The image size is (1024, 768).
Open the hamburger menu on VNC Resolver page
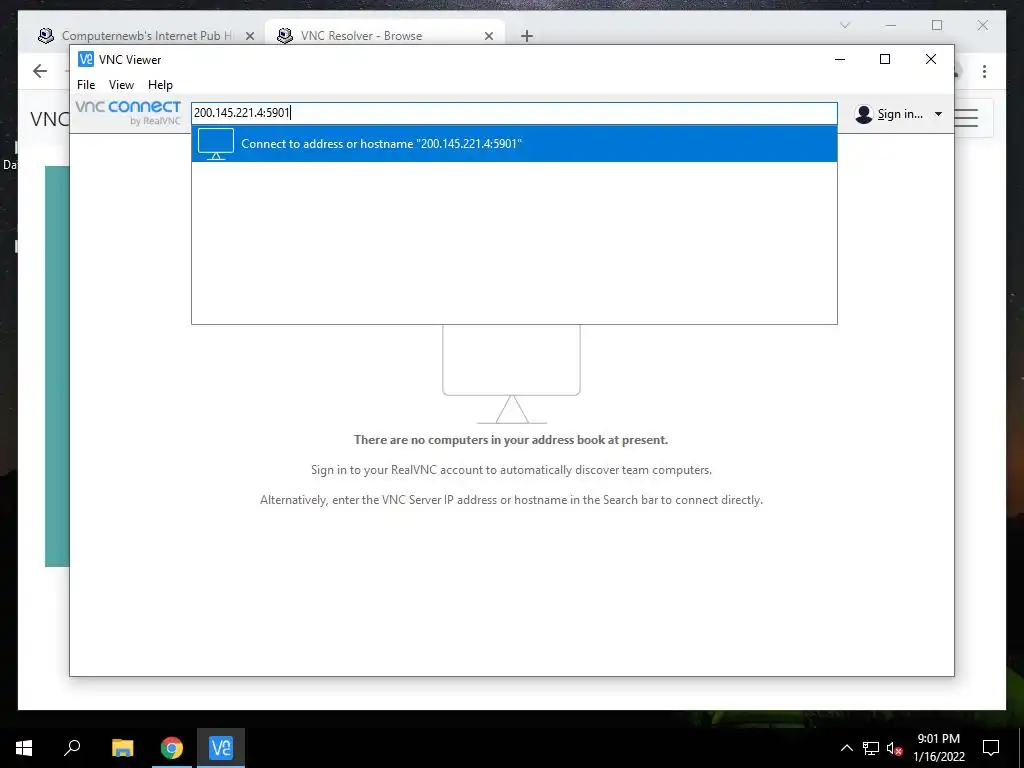(x=967, y=118)
